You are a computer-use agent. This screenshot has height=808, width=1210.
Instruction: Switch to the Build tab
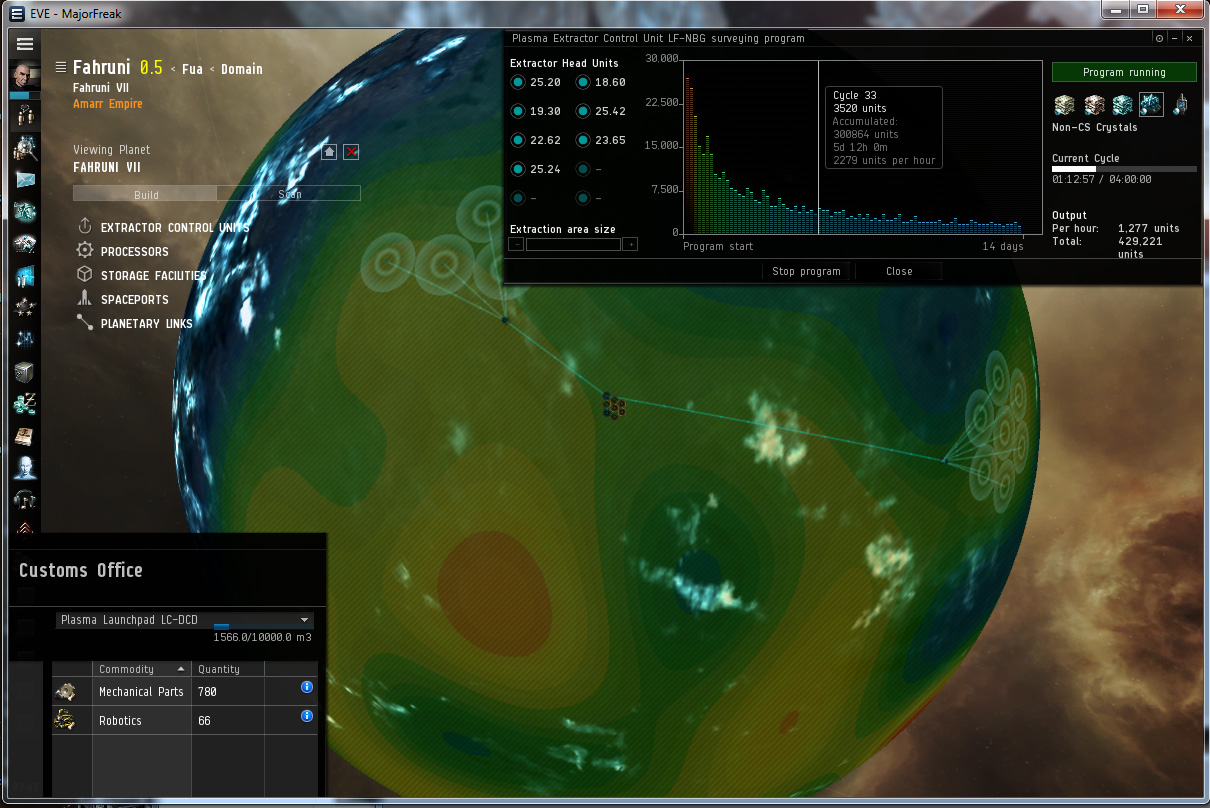(x=146, y=194)
